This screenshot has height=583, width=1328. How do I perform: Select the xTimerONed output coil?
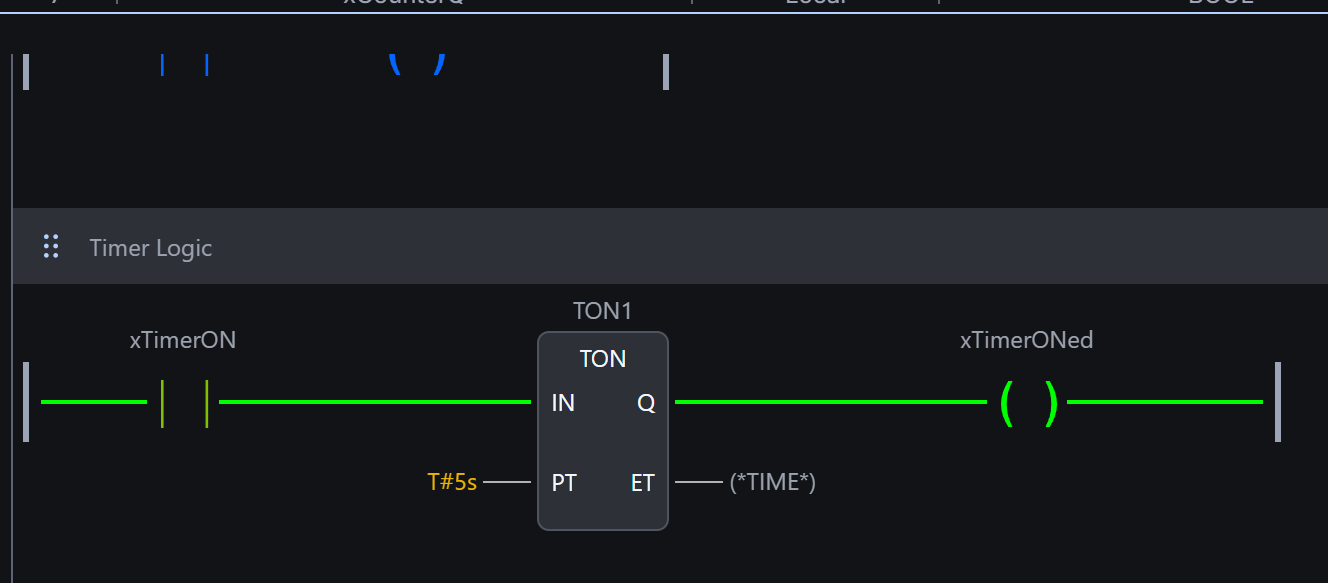[x=1028, y=403]
